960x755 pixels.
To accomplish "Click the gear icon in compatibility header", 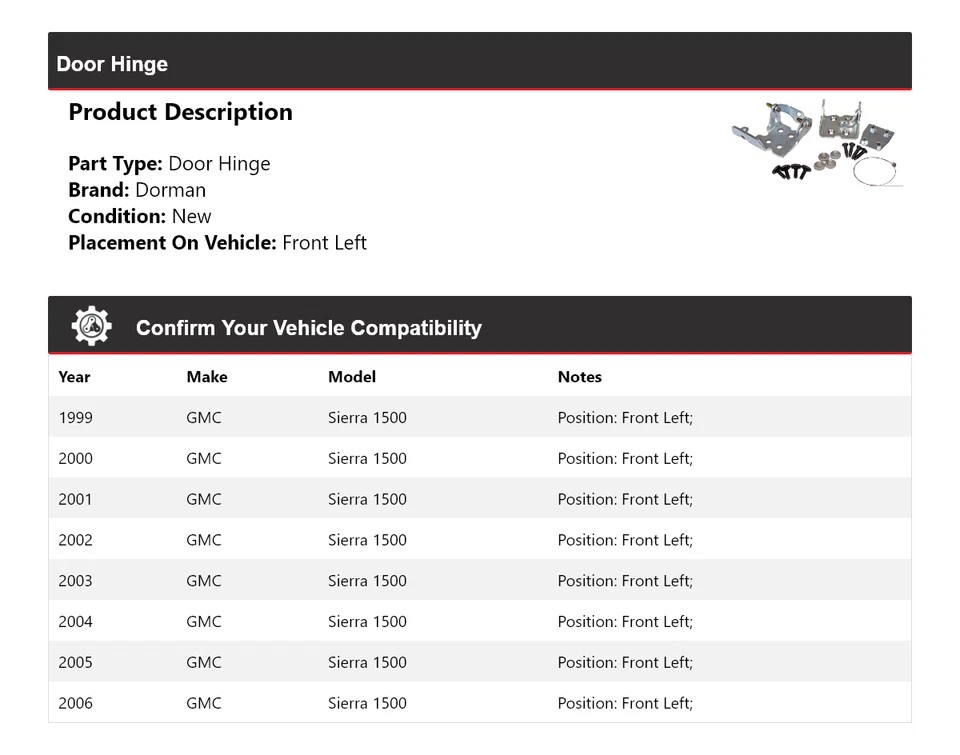I will [x=91, y=327].
